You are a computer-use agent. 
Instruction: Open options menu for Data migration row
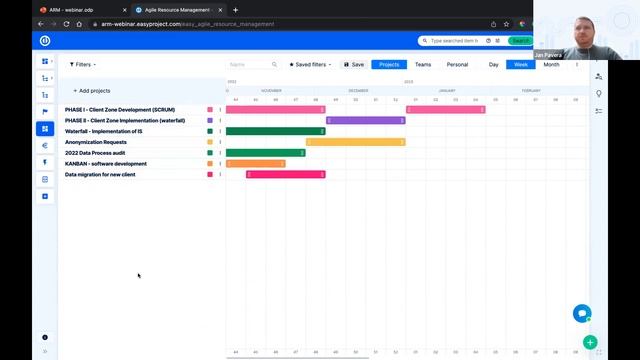click(220, 174)
